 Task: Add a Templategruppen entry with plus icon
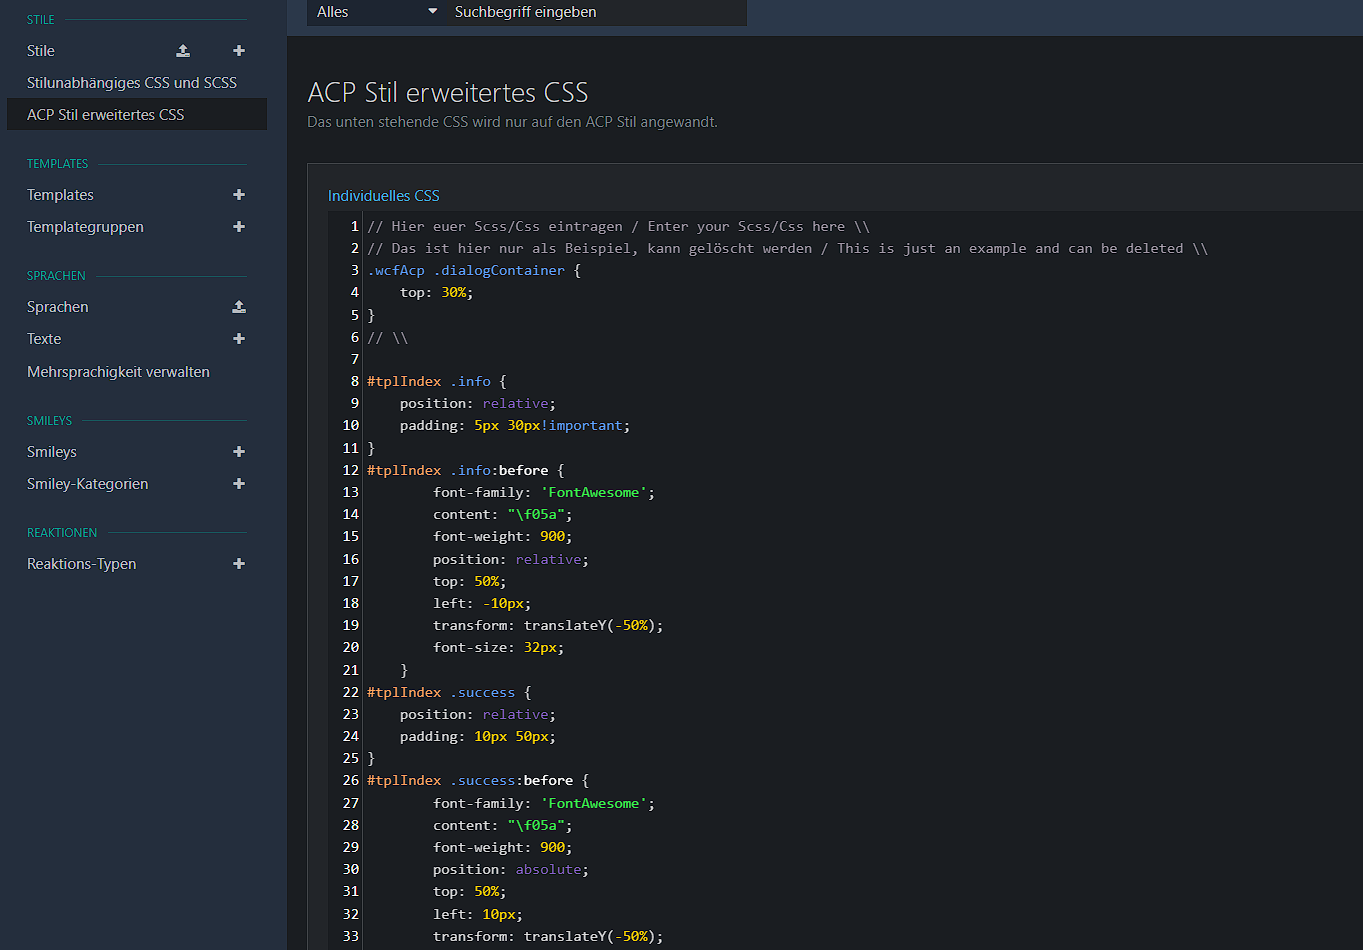pos(239,227)
